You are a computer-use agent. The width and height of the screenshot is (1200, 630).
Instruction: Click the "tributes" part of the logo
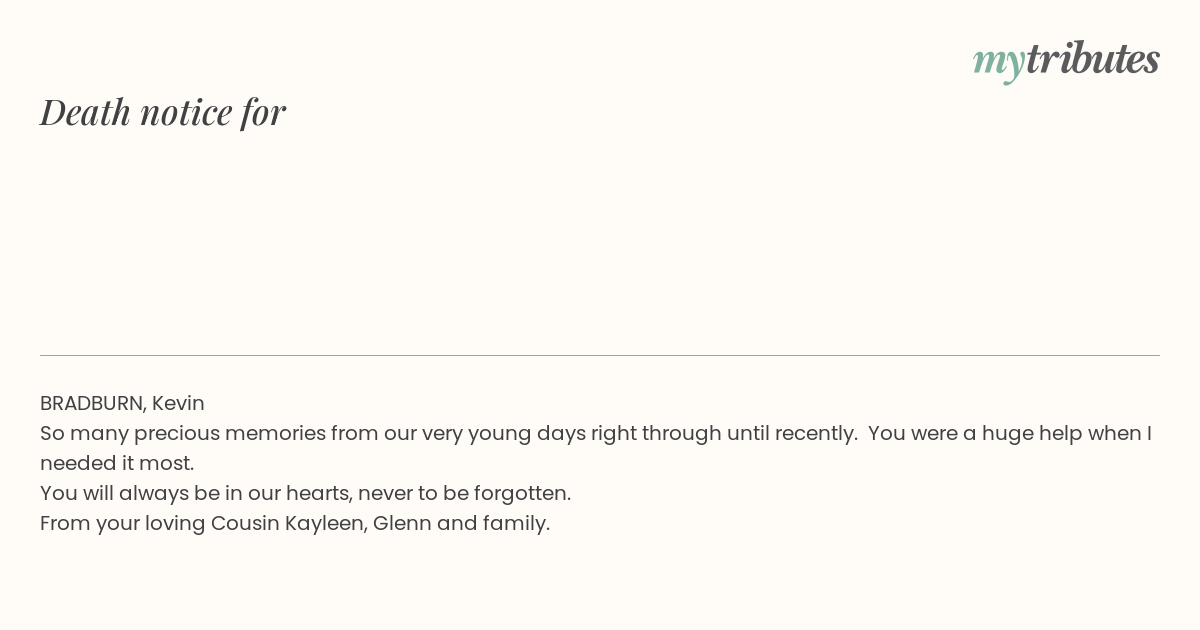(1093, 58)
